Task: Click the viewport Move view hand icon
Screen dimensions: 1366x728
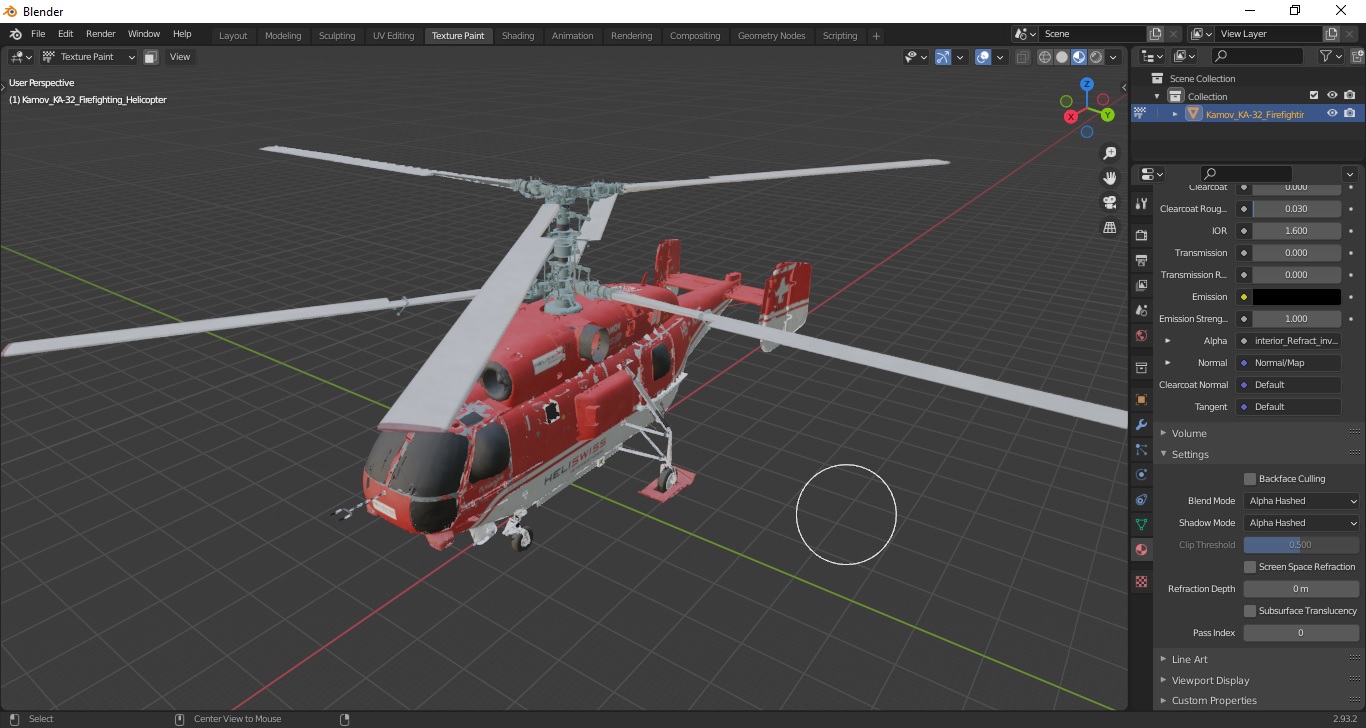Action: click(1109, 178)
